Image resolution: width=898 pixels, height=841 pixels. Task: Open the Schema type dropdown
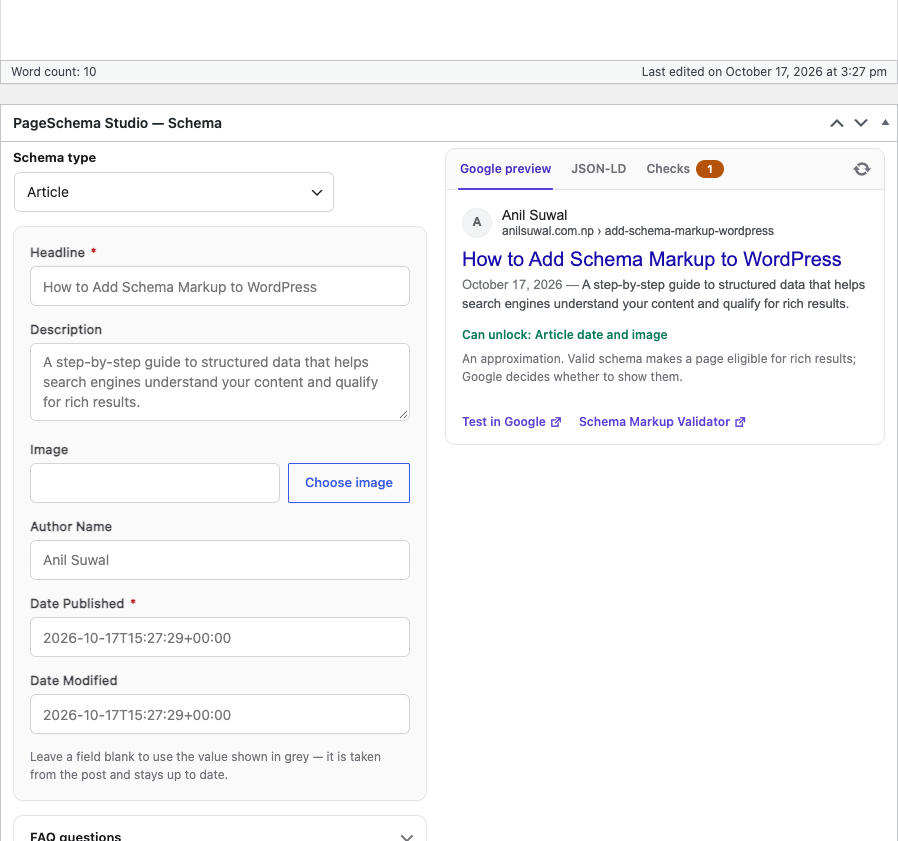coord(174,192)
